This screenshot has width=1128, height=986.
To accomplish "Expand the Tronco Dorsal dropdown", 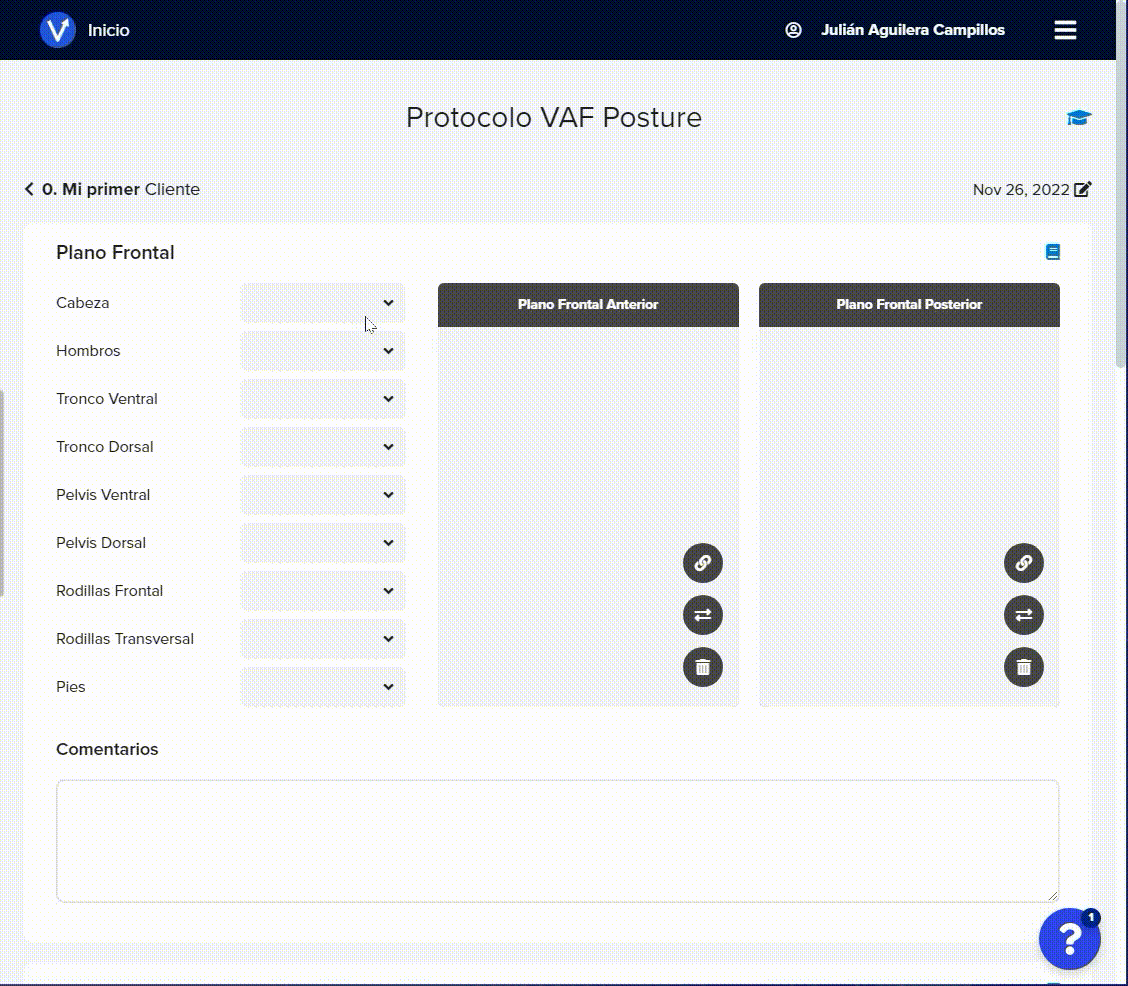I will click(322, 447).
